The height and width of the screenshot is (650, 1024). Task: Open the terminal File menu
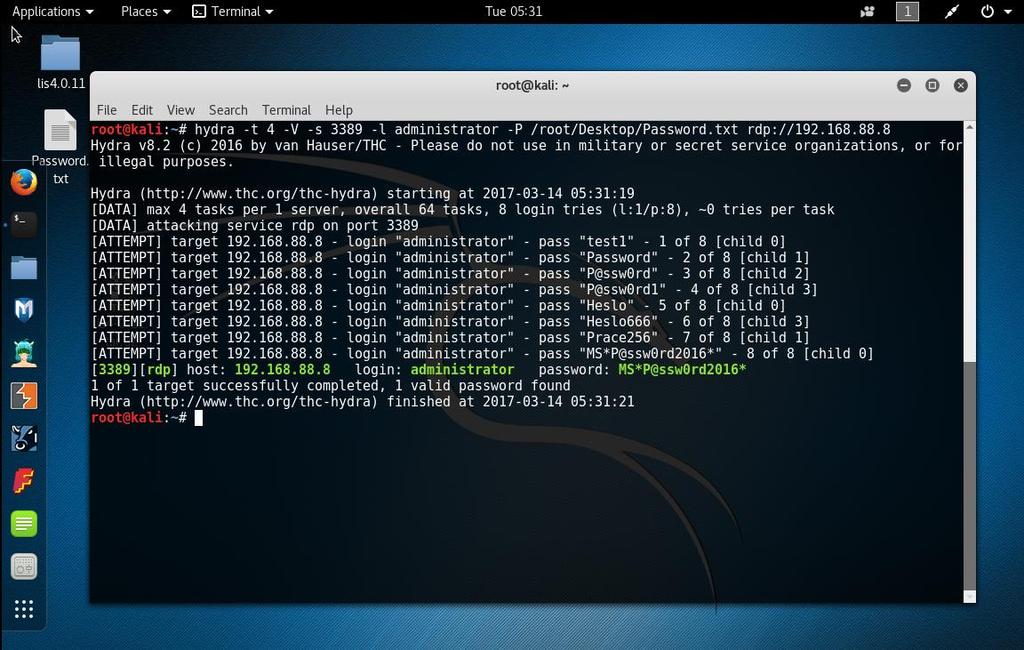click(x=106, y=110)
